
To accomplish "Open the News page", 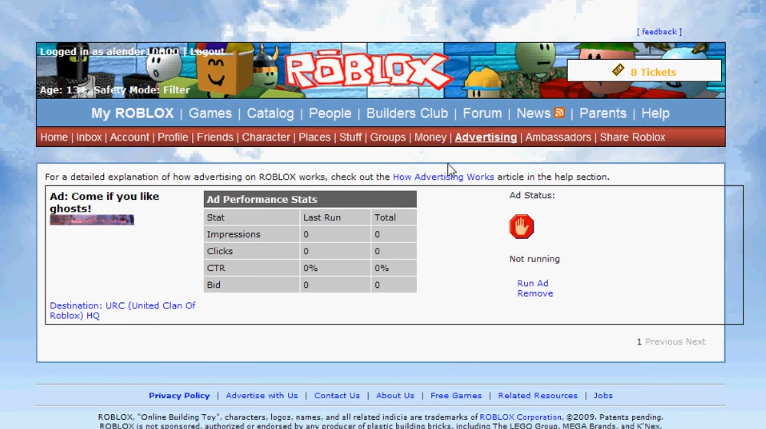I will [533, 113].
